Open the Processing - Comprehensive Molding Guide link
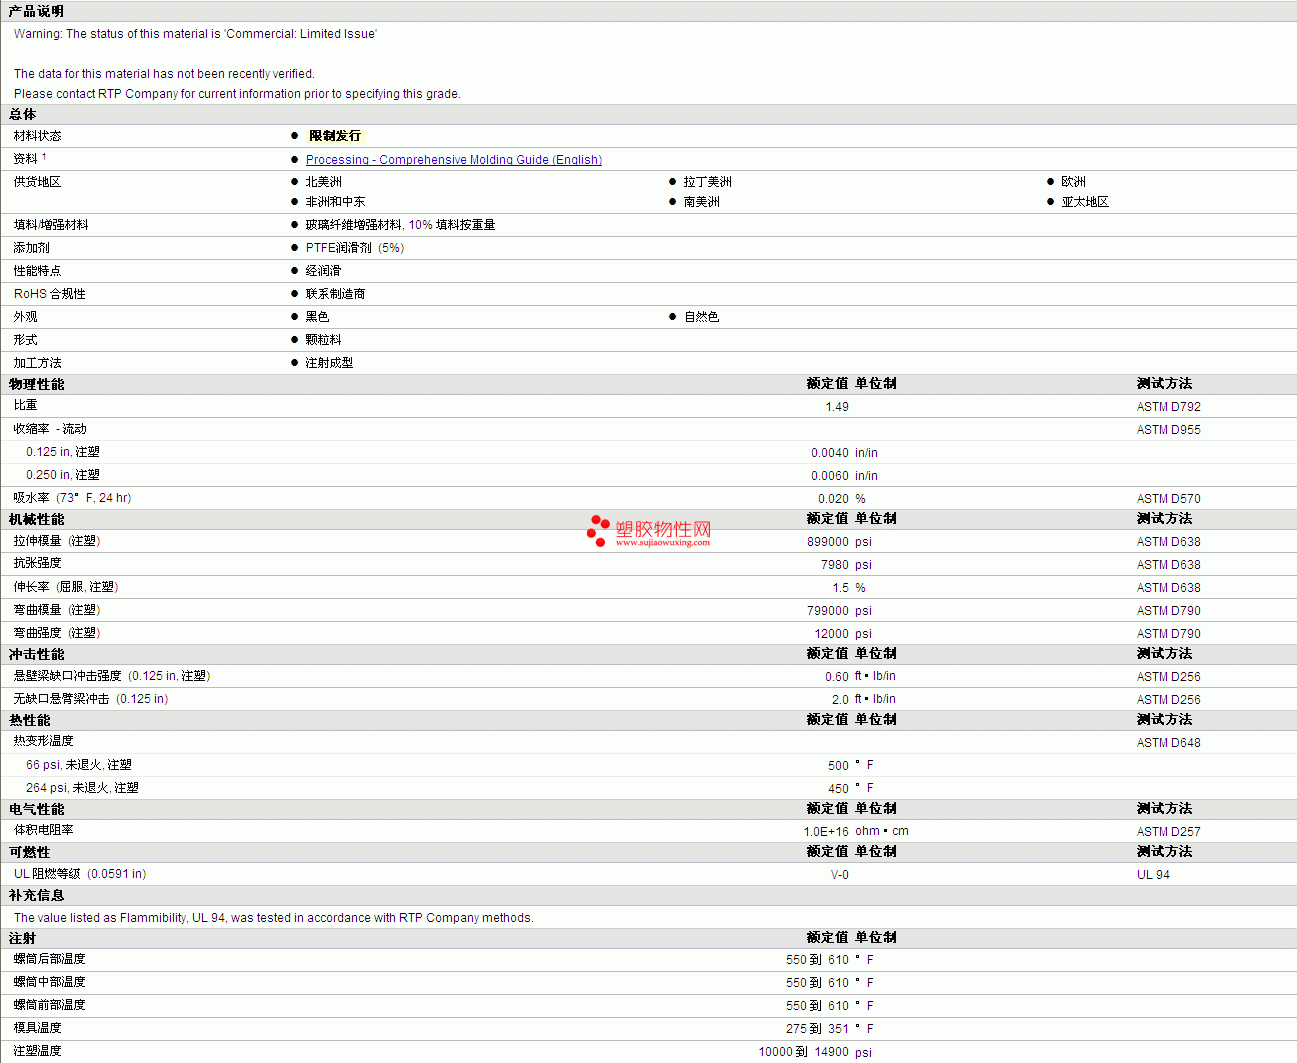This screenshot has height=1063, width=1297. point(454,160)
